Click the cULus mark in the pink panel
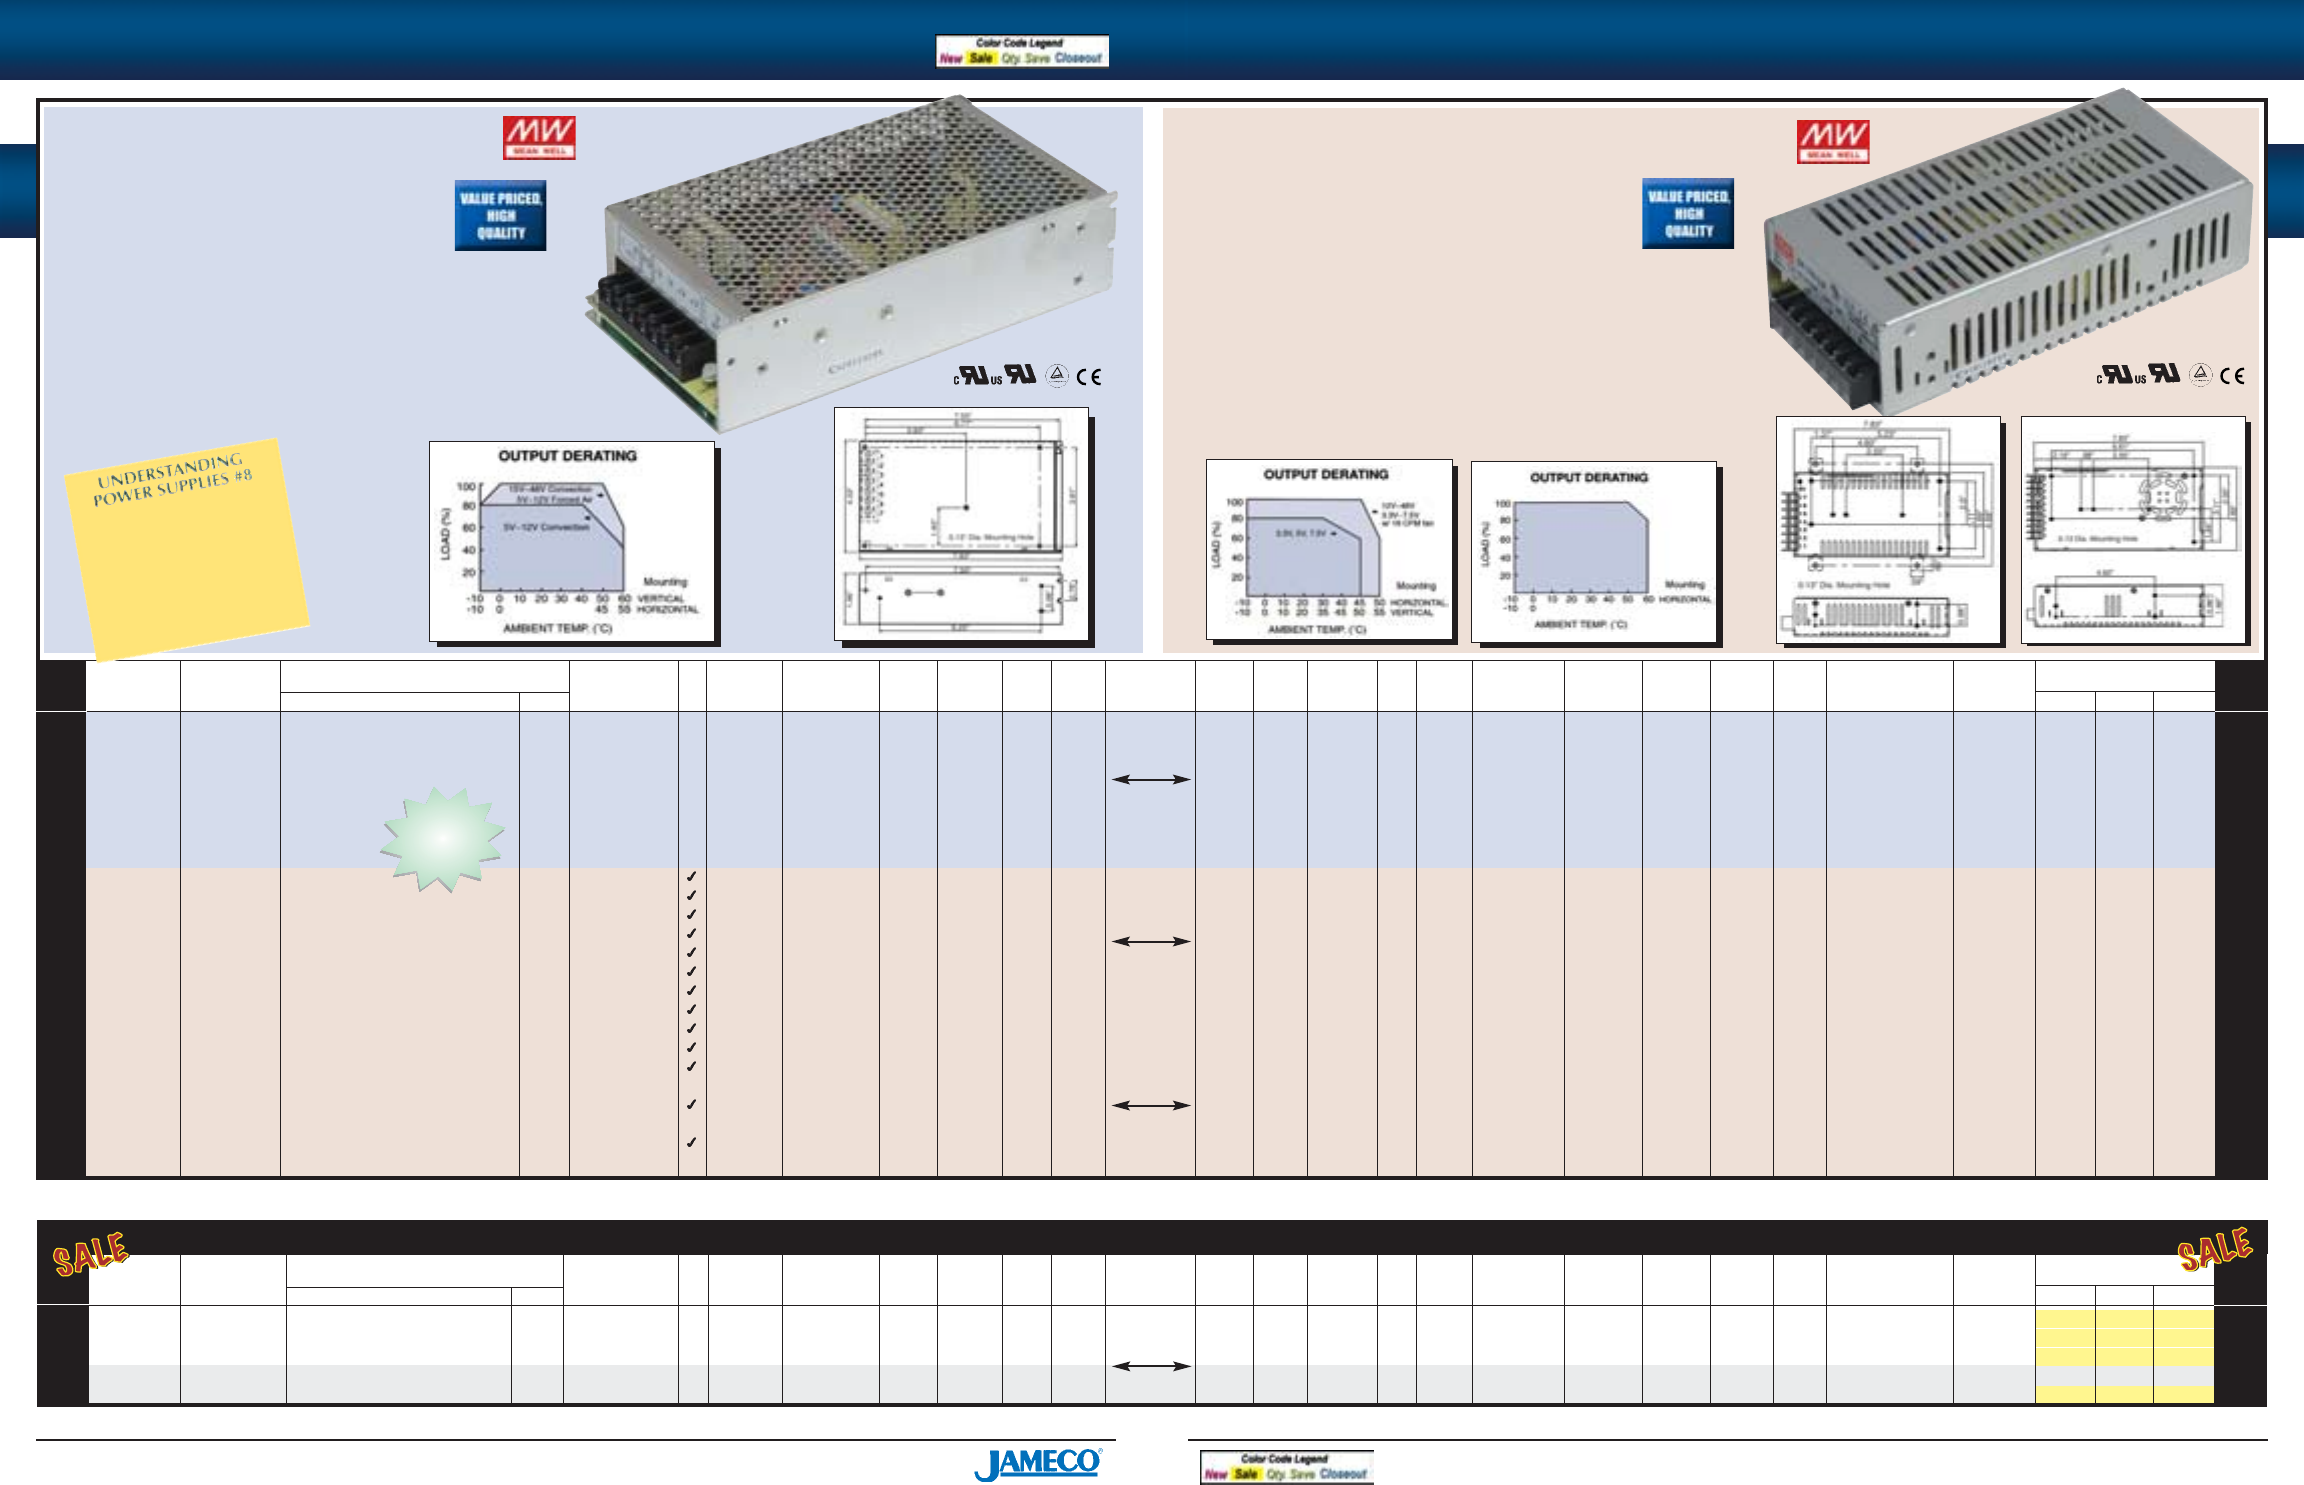Image resolution: width=2304 pixels, height=1485 pixels. click(x=2121, y=375)
